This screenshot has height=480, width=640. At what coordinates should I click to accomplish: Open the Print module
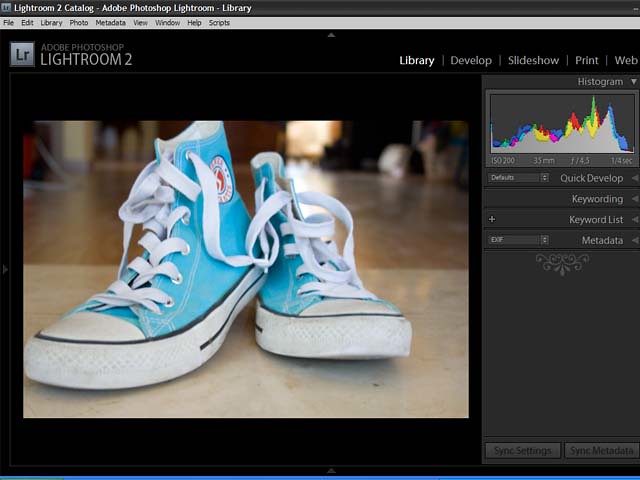pos(587,60)
